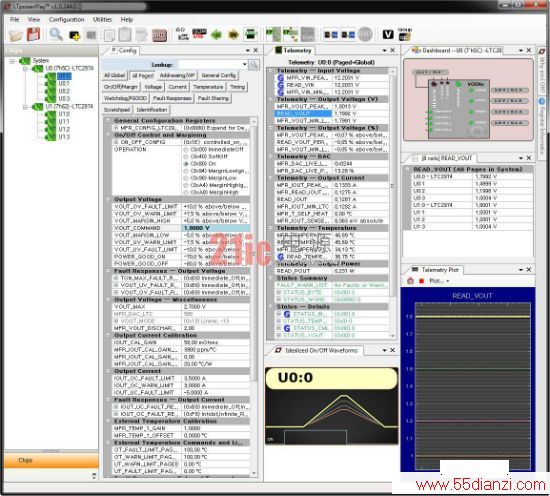Click the red stop icon in Telemetry Plot
Screen dimensions: 550x496
point(421,281)
